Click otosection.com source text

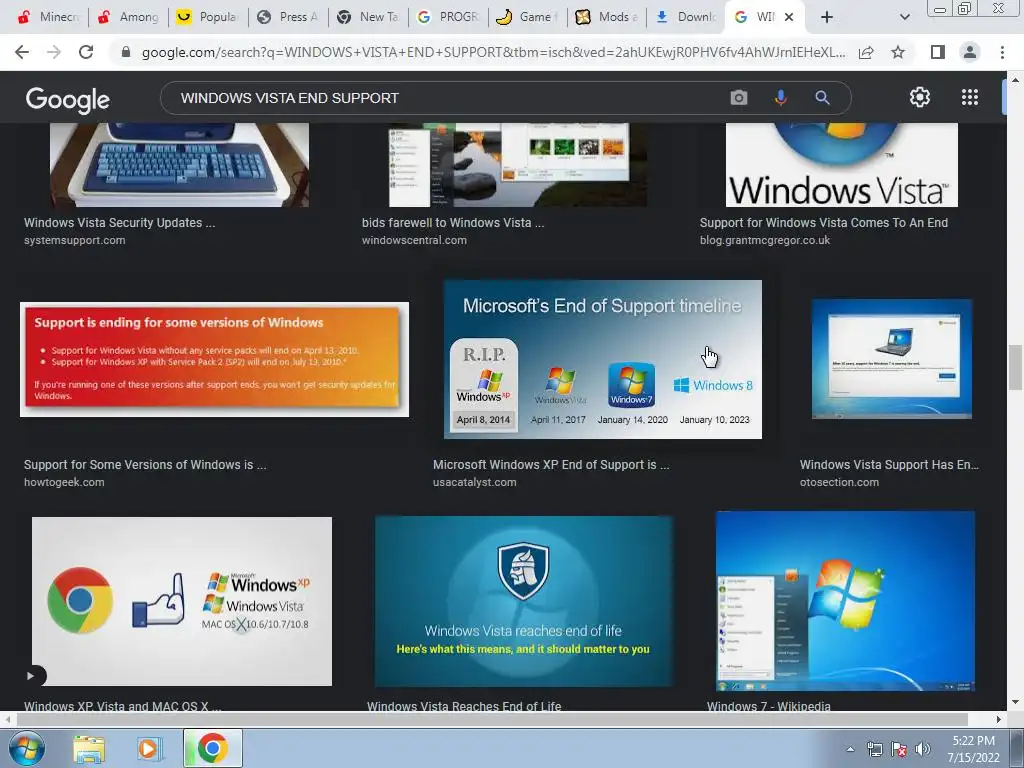pos(839,483)
